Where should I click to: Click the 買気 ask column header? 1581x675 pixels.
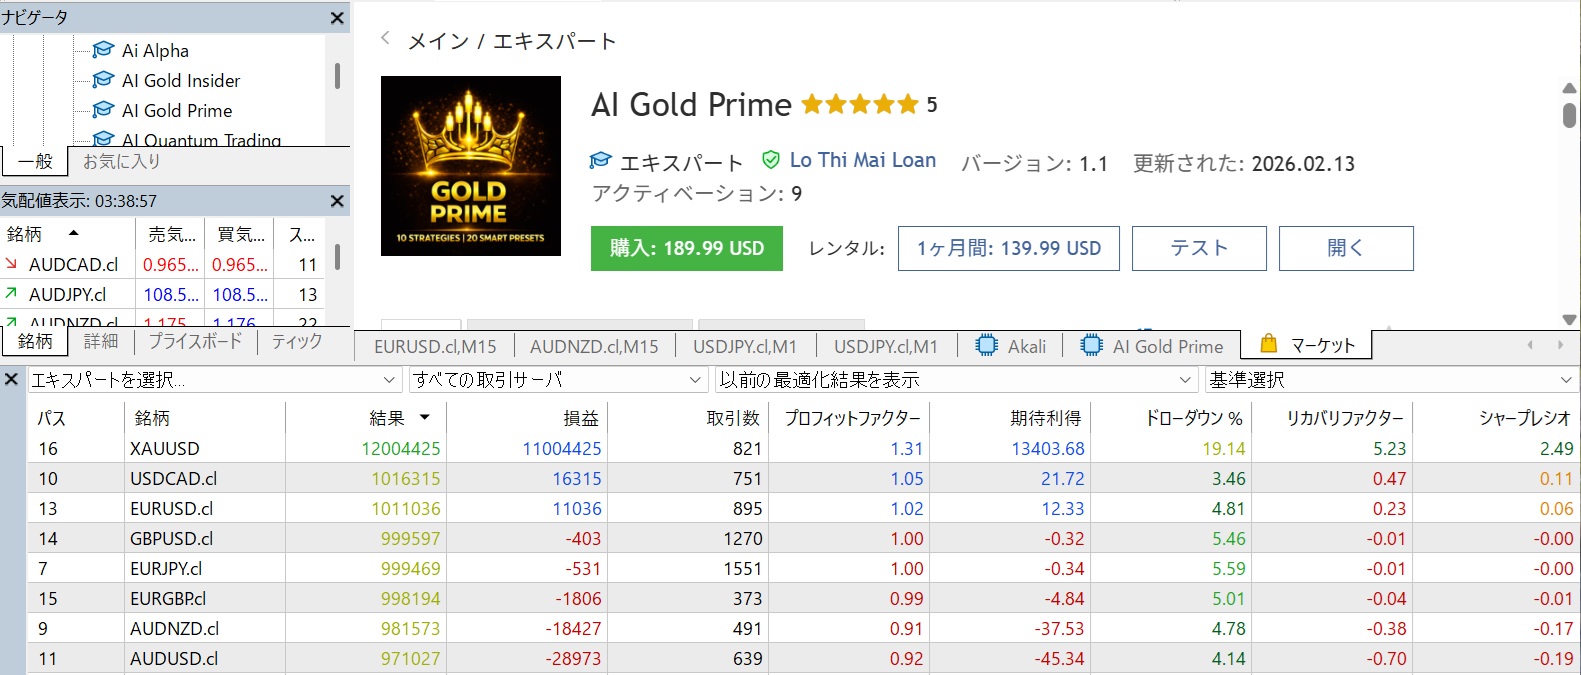(240, 234)
